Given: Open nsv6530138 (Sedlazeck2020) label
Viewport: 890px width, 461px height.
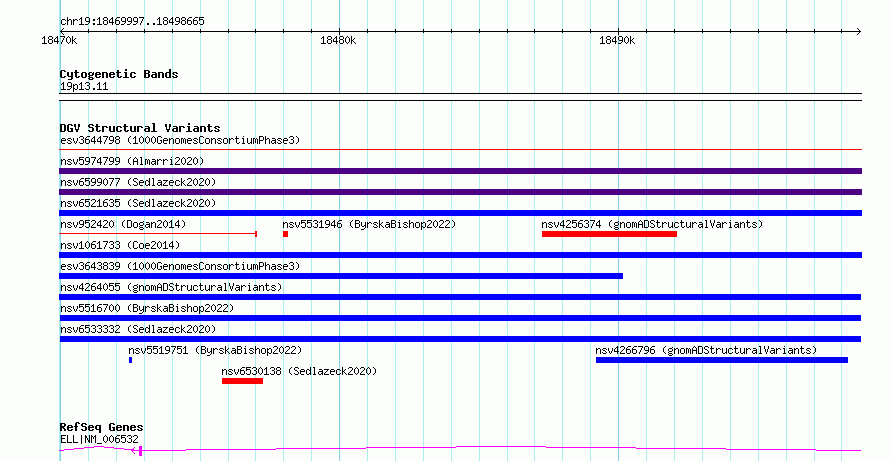Looking at the screenshot, I should coord(299,371).
